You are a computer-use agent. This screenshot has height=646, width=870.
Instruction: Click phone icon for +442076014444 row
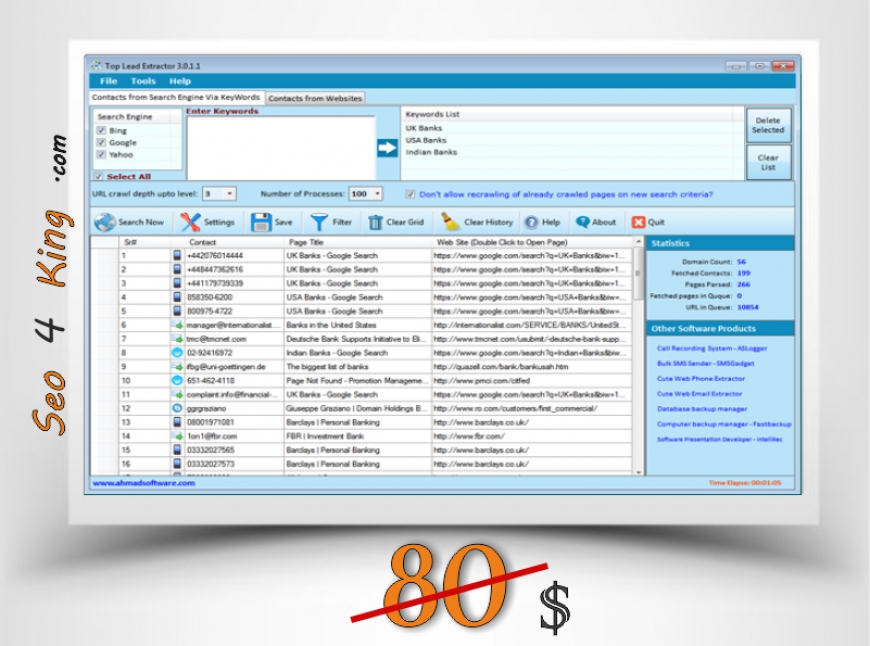pyautogui.click(x=177, y=255)
